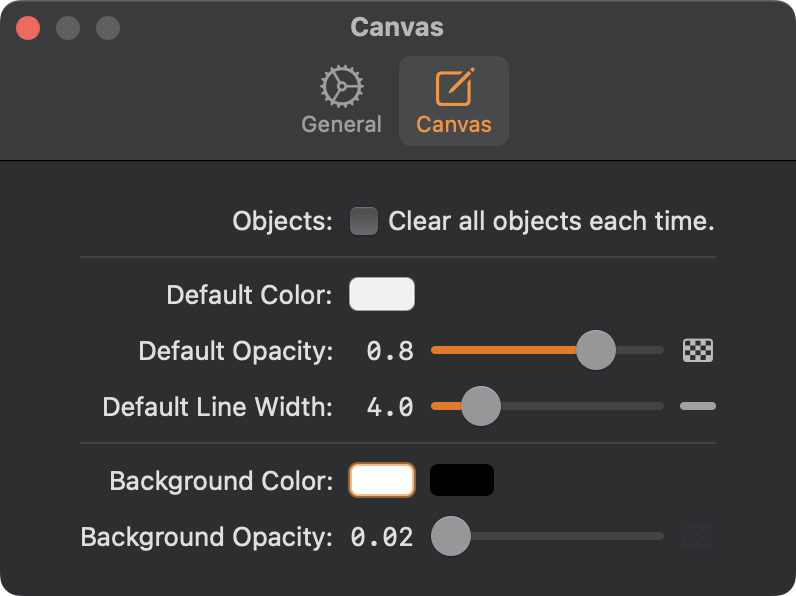Click the Default Line Width slider handle
Viewport: 796px width, 596px height.
pyautogui.click(x=481, y=406)
